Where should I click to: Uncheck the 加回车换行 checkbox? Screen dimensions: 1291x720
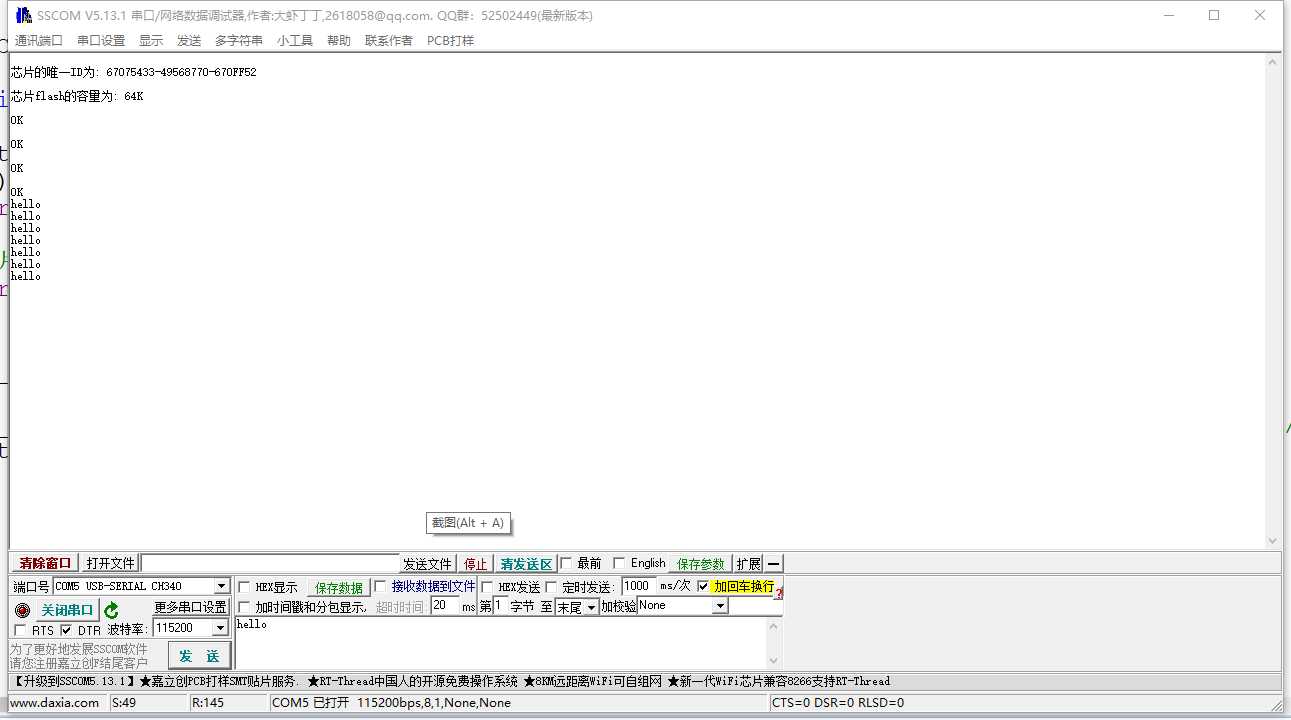[703, 586]
